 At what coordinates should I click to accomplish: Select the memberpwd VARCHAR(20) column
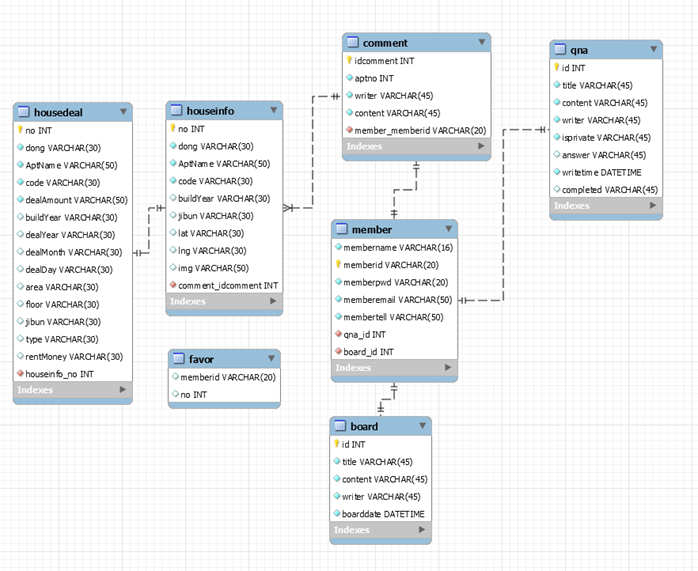coord(394,282)
